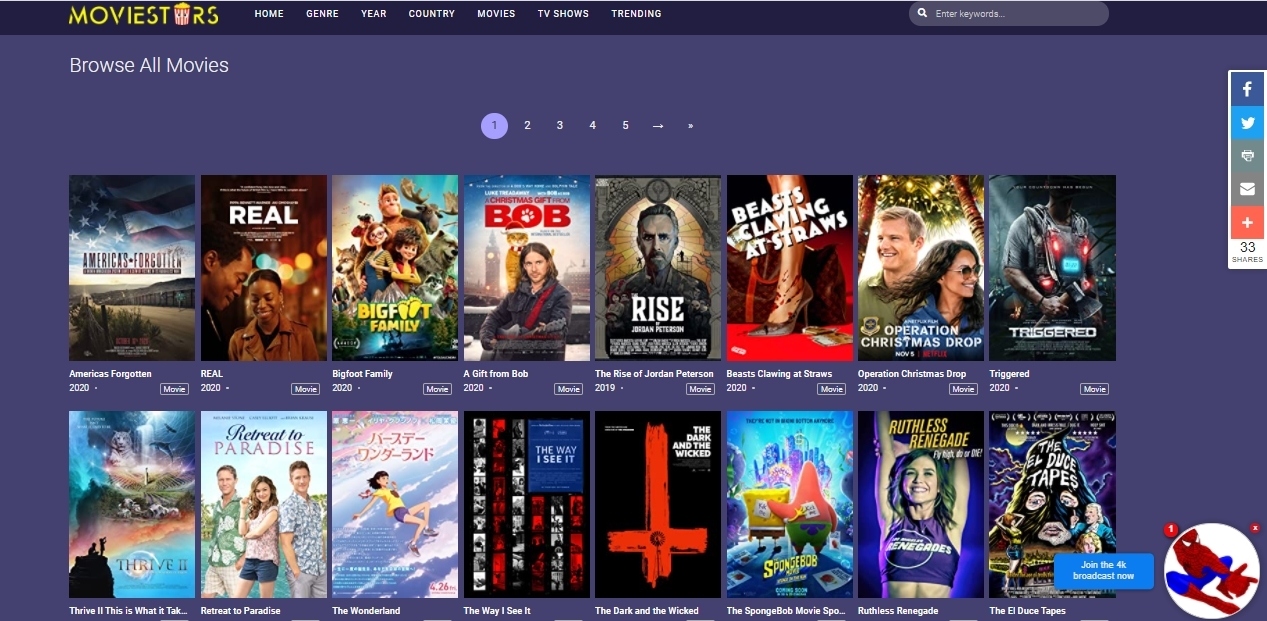
Task: Click the print icon in share sidebar
Action: (1247, 156)
